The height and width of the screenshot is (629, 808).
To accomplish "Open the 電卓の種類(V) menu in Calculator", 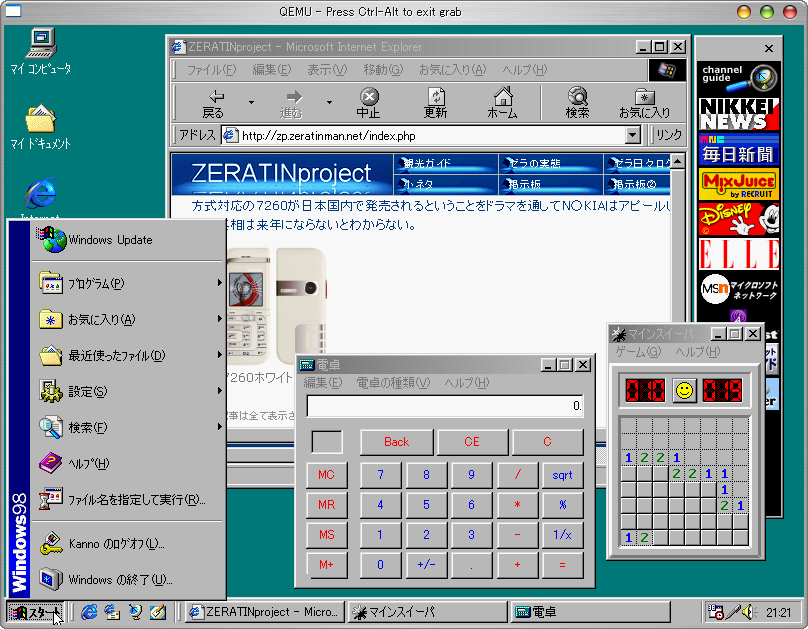I will [x=393, y=383].
